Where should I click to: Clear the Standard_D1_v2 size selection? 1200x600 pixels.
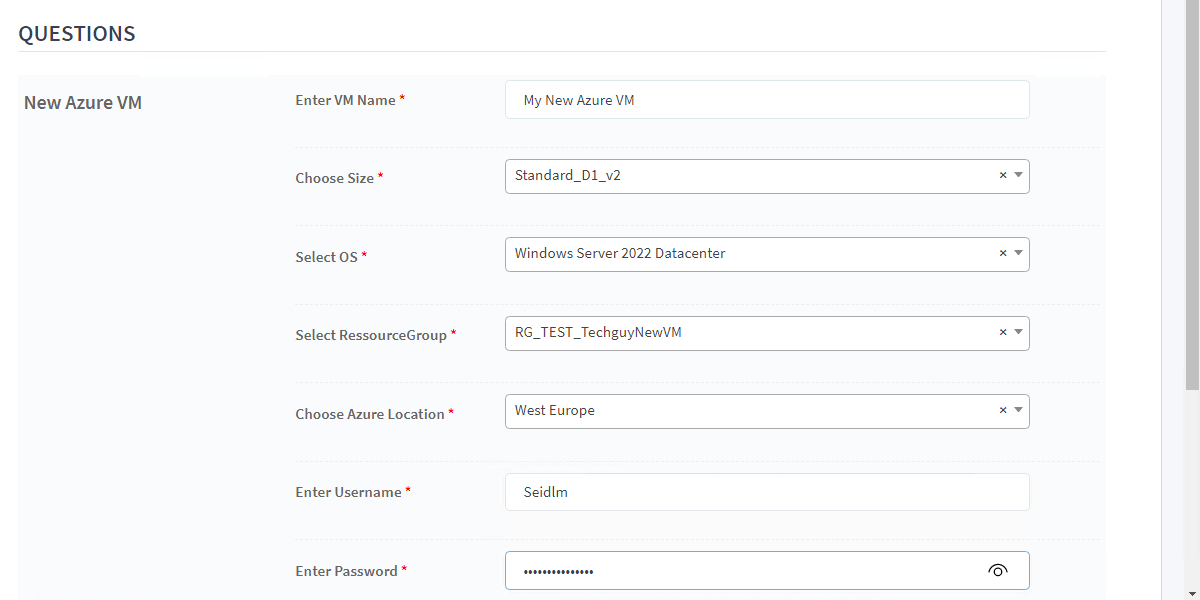pos(1003,175)
